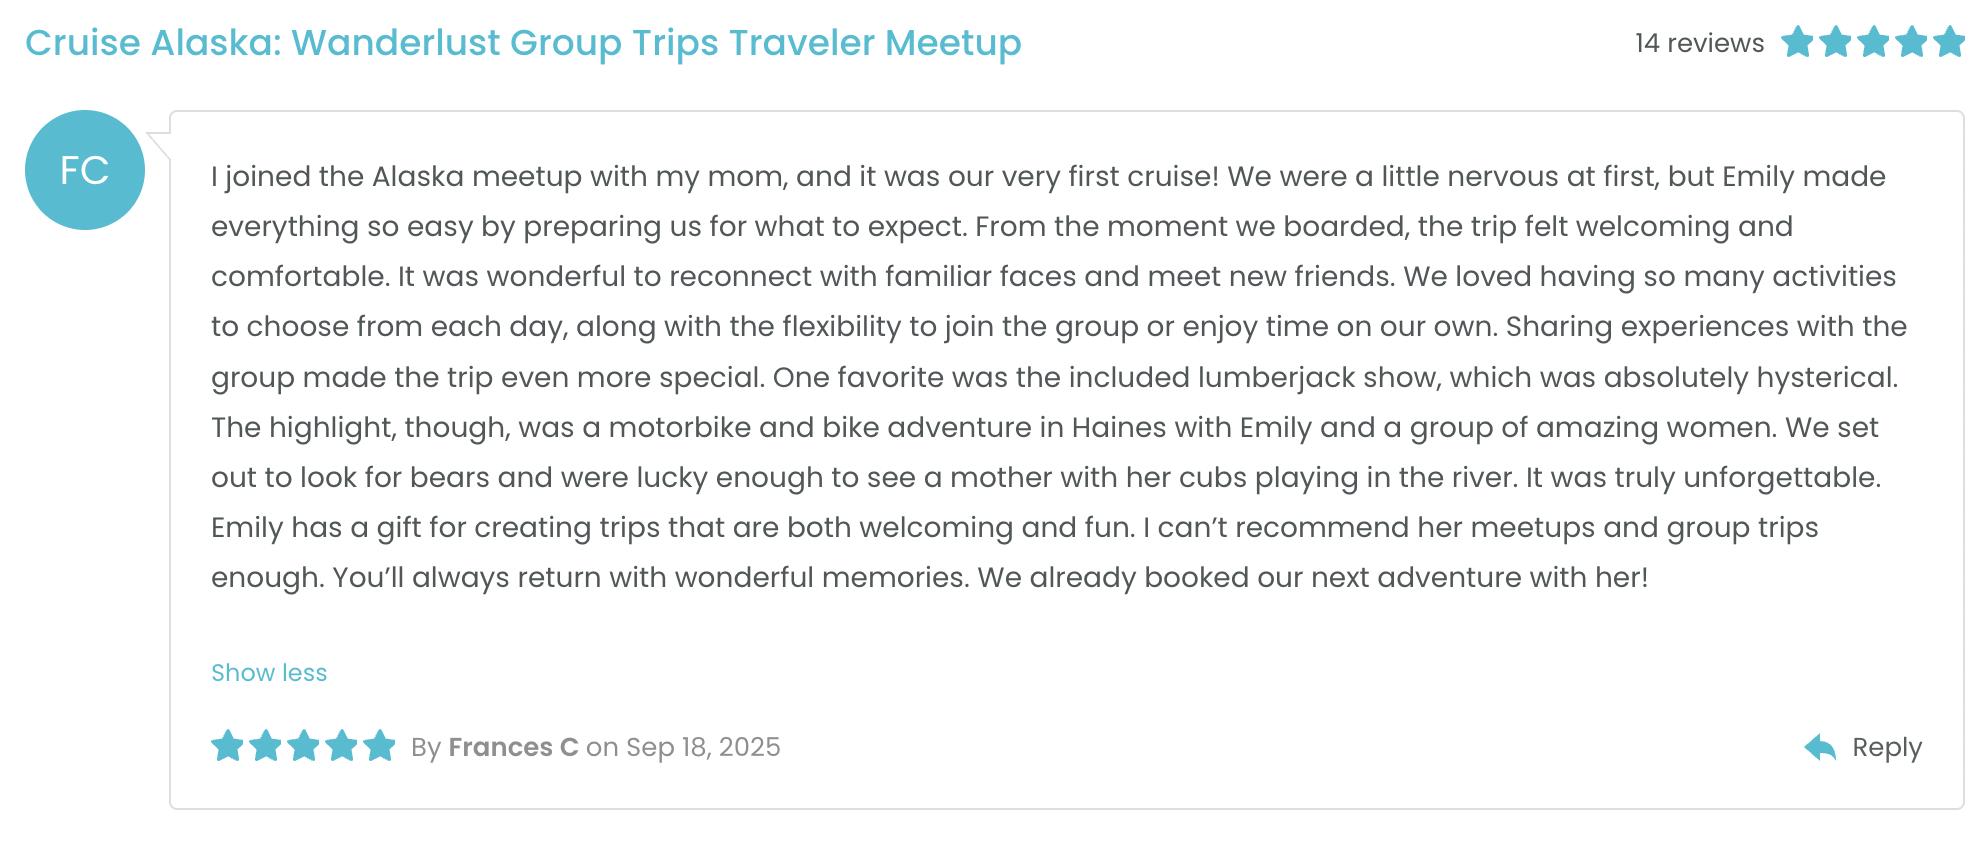
Task: Click fourth star in Frances C's rating
Action: pos(342,746)
